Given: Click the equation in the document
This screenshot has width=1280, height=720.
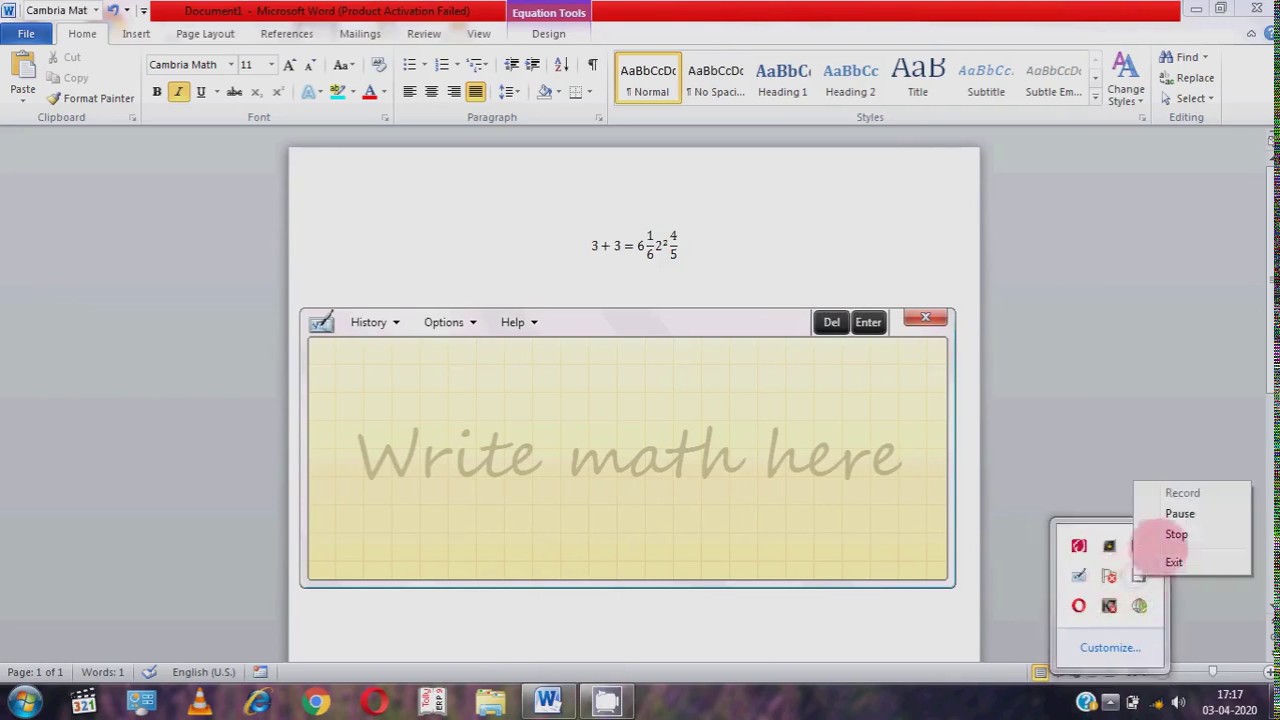Looking at the screenshot, I should (x=634, y=245).
